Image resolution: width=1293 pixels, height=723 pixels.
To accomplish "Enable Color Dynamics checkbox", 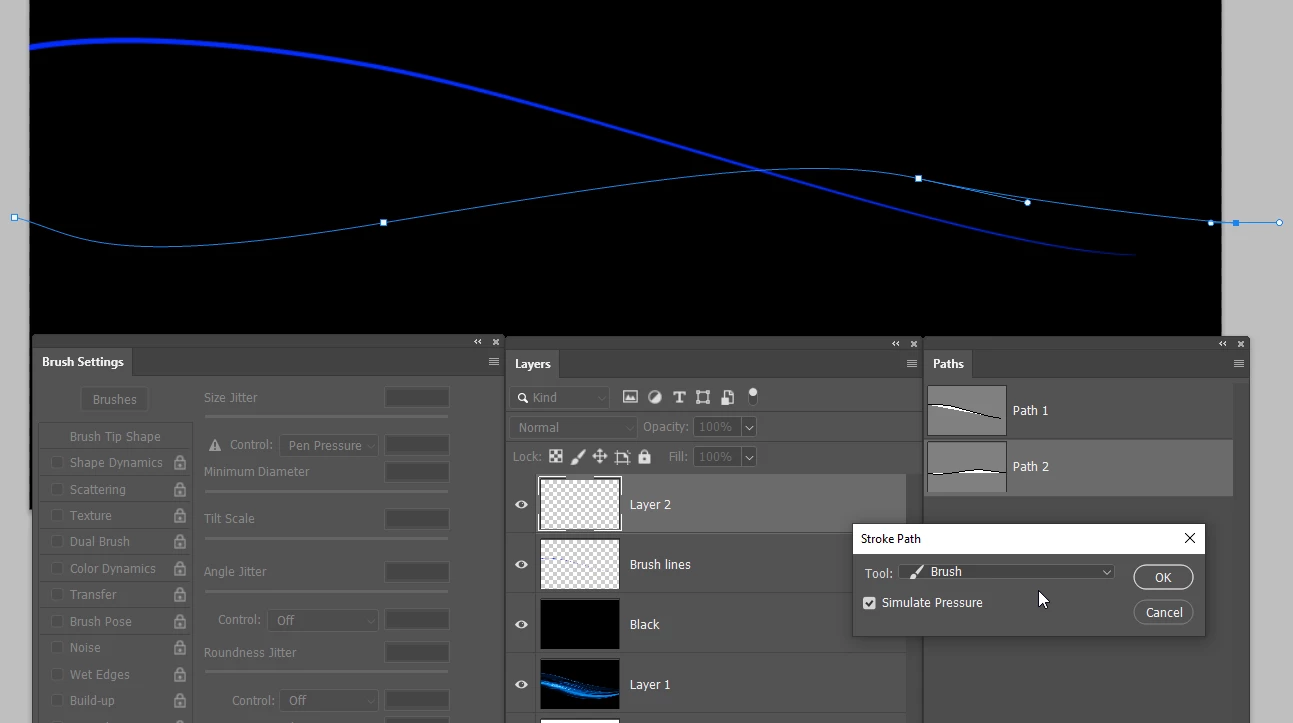I will 57,569.
